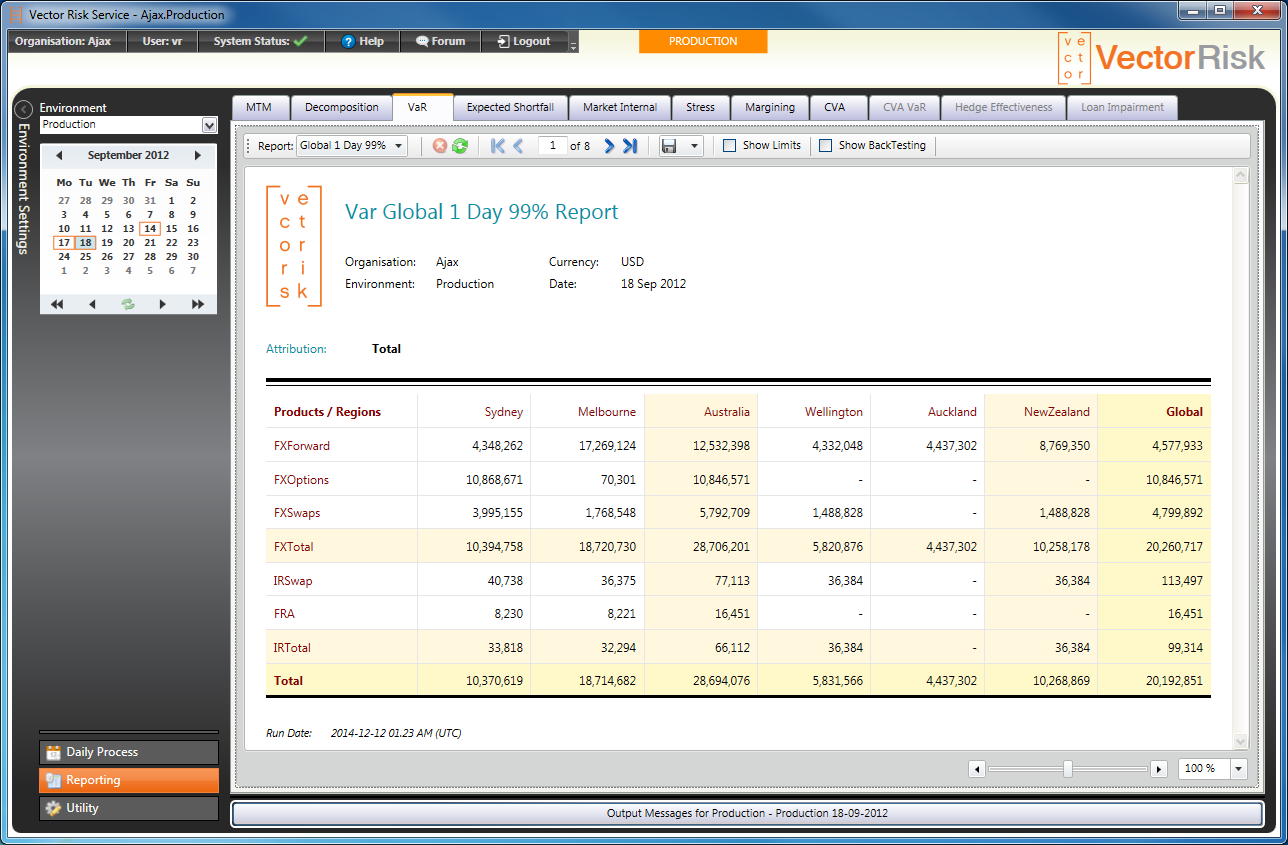The height and width of the screenshot is (845, 1288).
Task: Click the IRSwap row label
Action: (x=293, y=580)
